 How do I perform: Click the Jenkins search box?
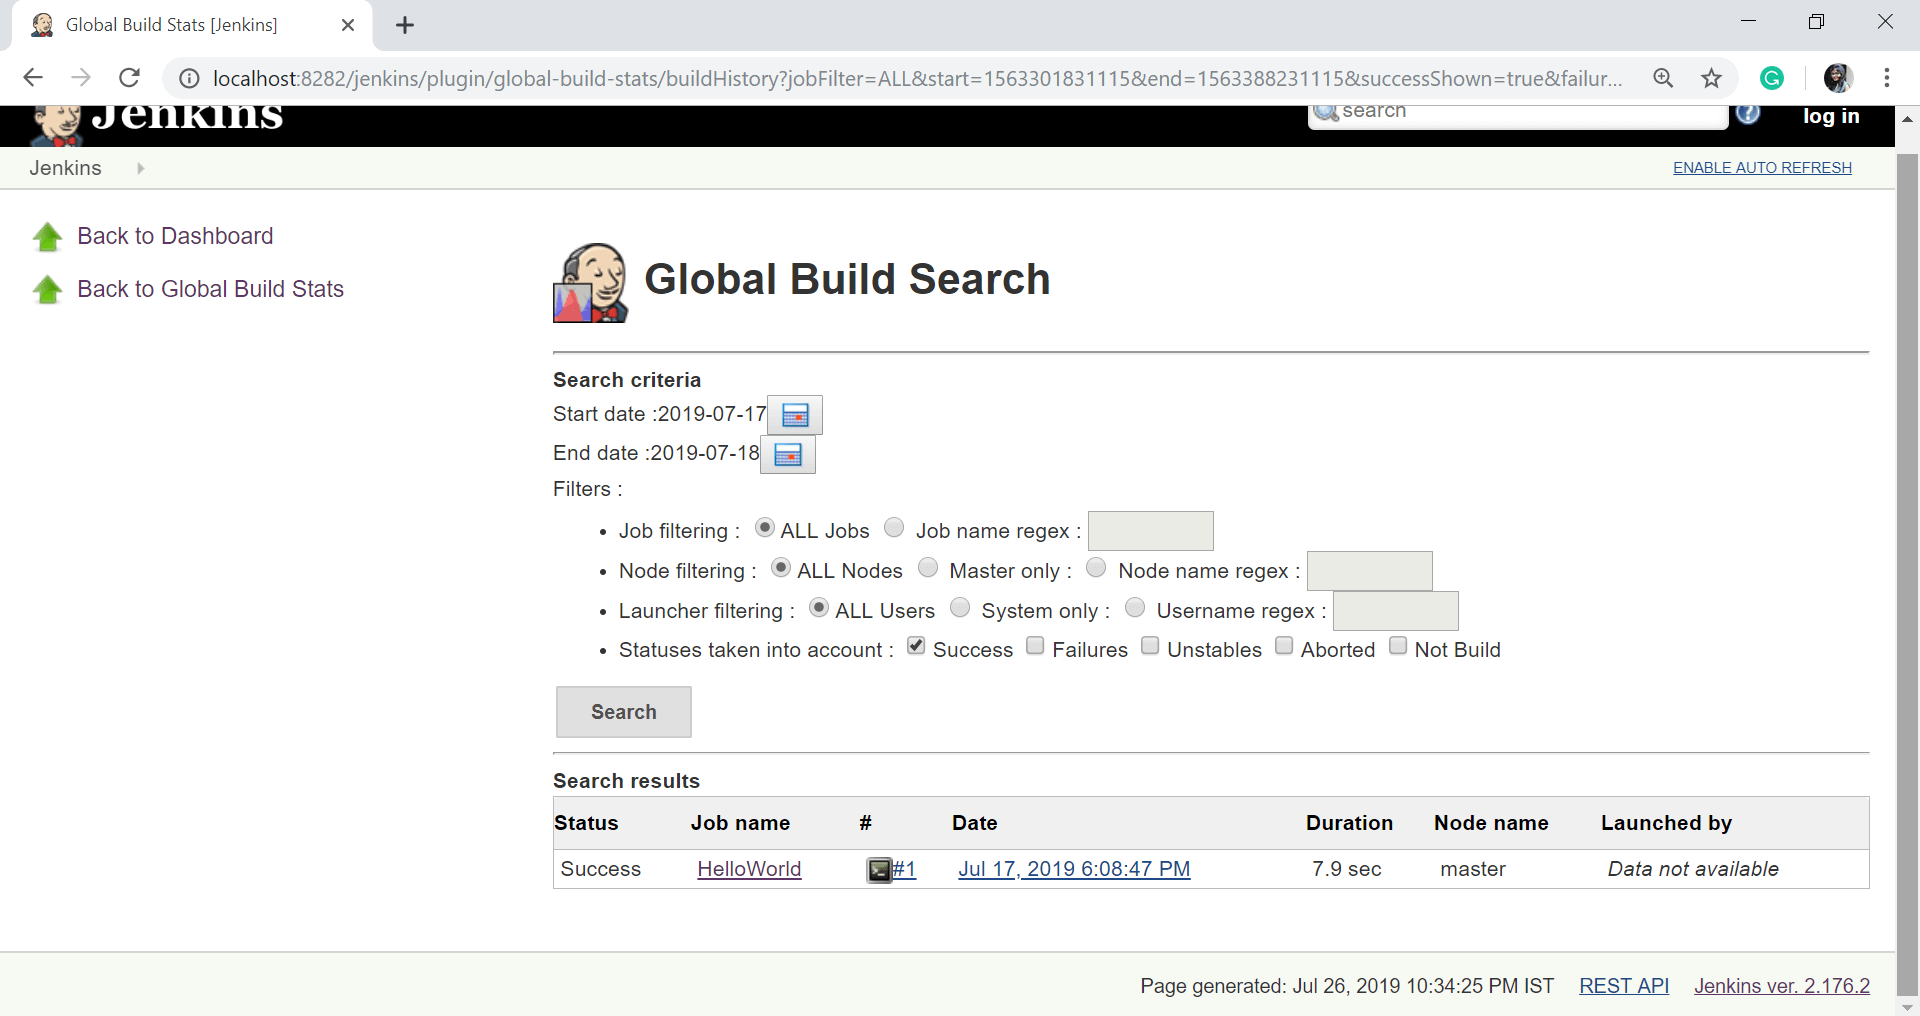[1518, 115]
